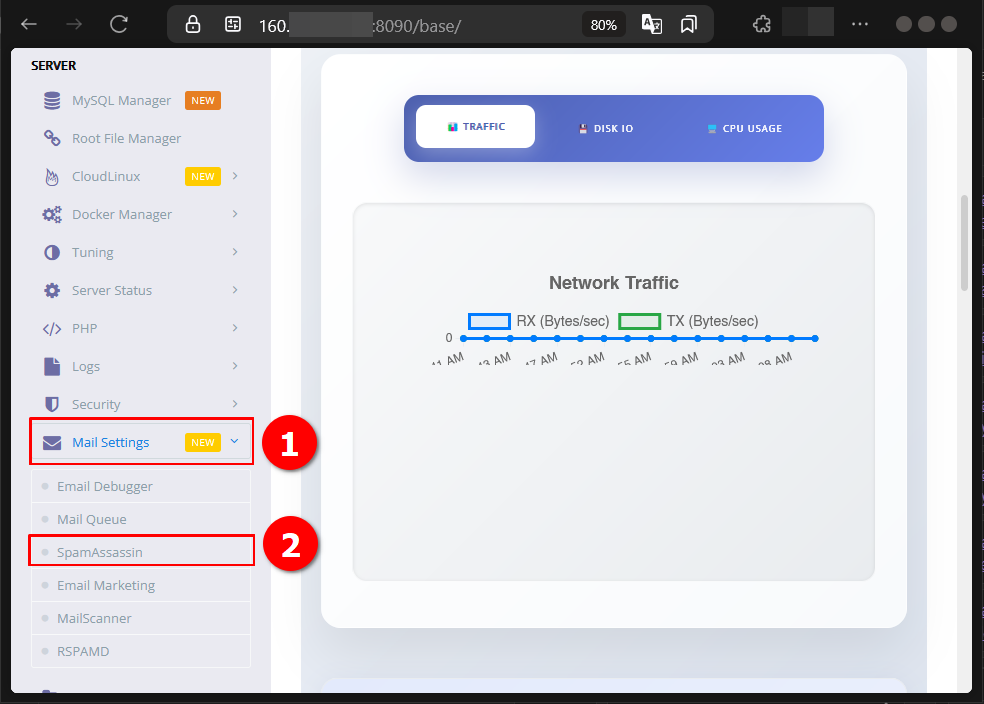
Task: Click the Docker Manager gears icon
Action: tap(52, 215)
